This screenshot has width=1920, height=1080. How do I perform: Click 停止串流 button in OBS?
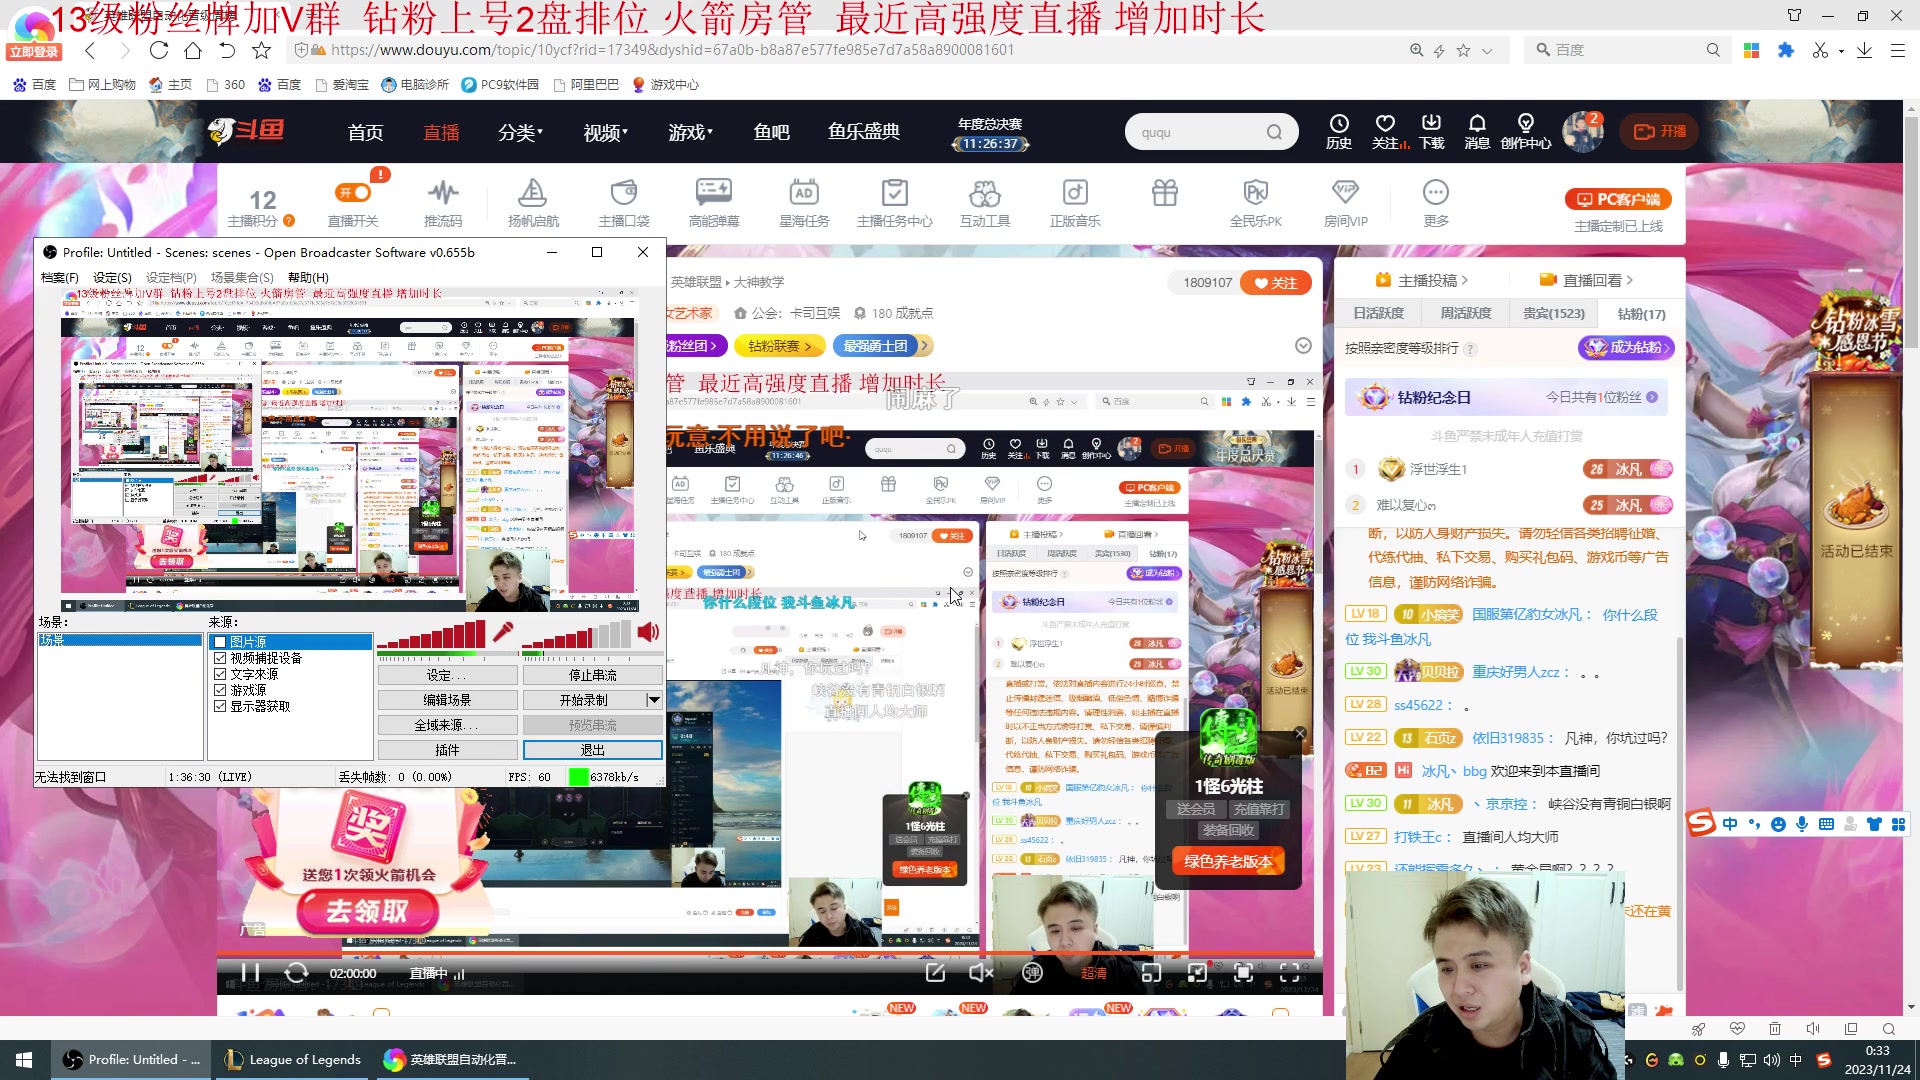pos(592,675)
